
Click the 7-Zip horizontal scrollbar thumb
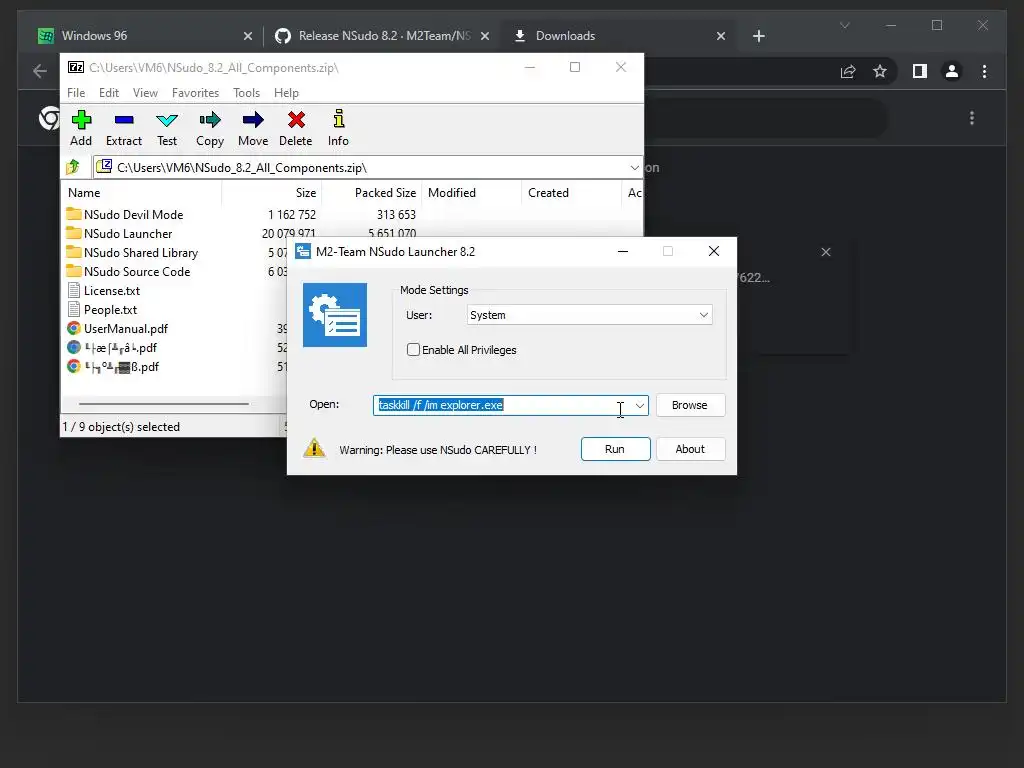tap(163, 404)
